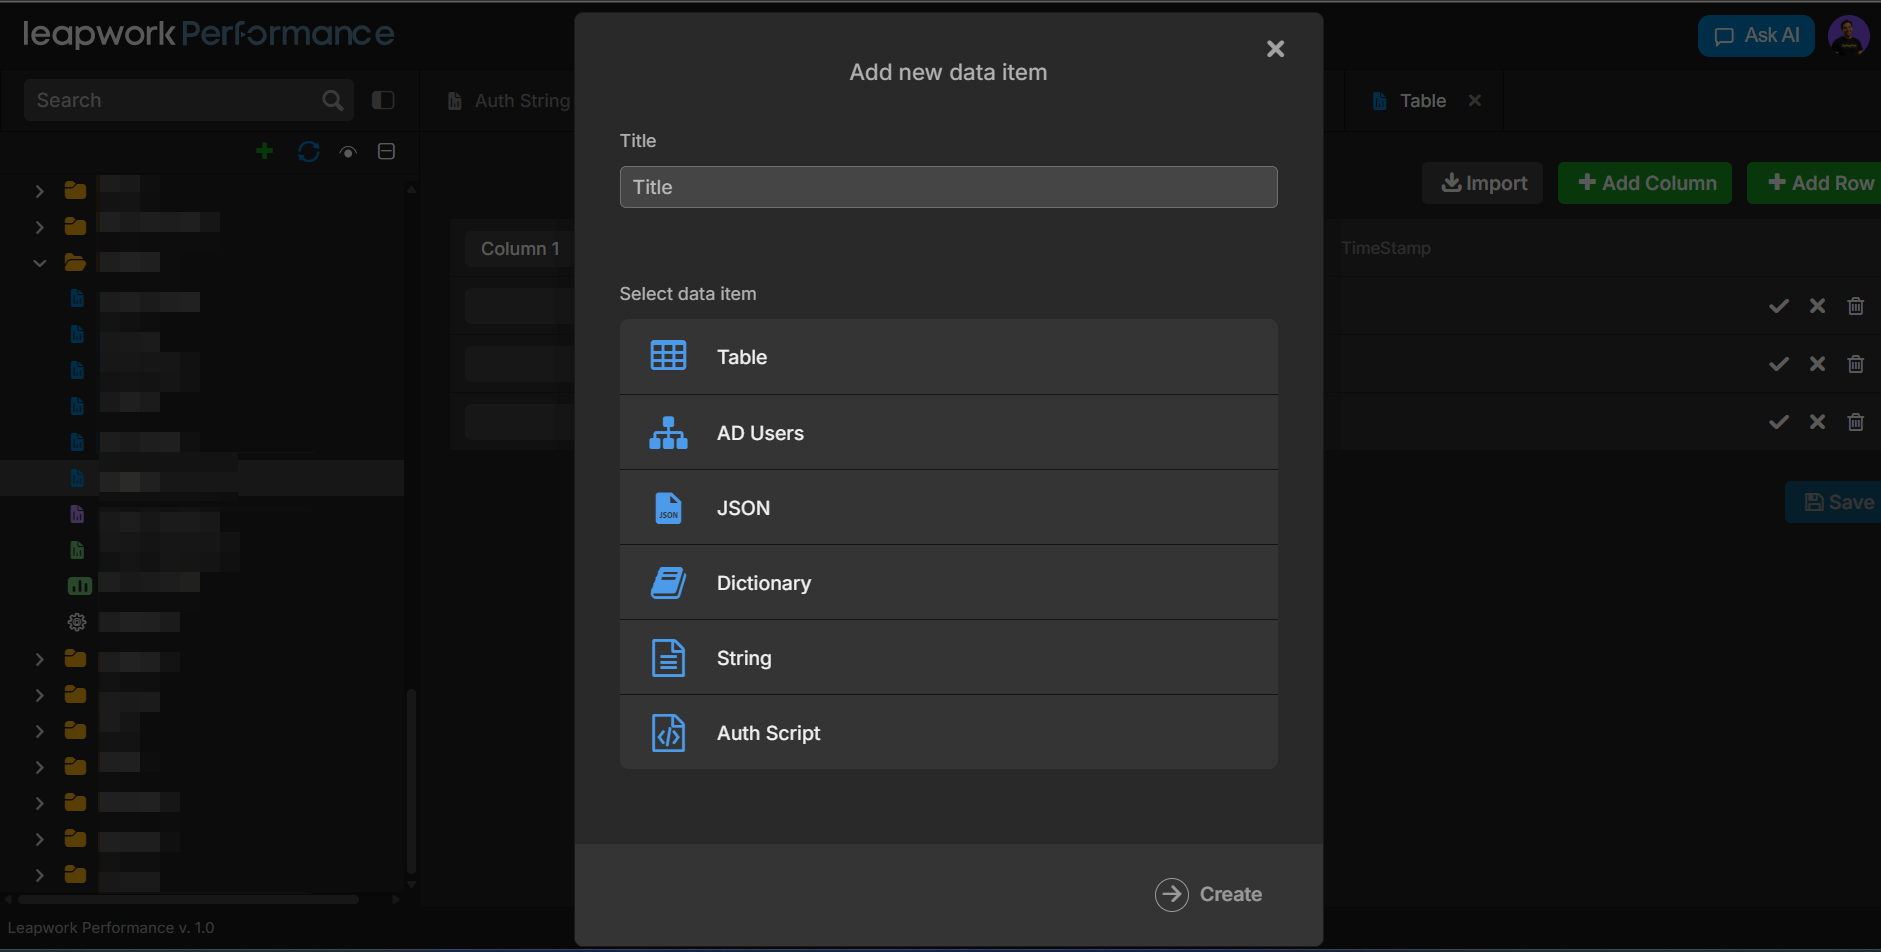
Task: Click the Create button in dialog
Action: tap(1209, 894)
